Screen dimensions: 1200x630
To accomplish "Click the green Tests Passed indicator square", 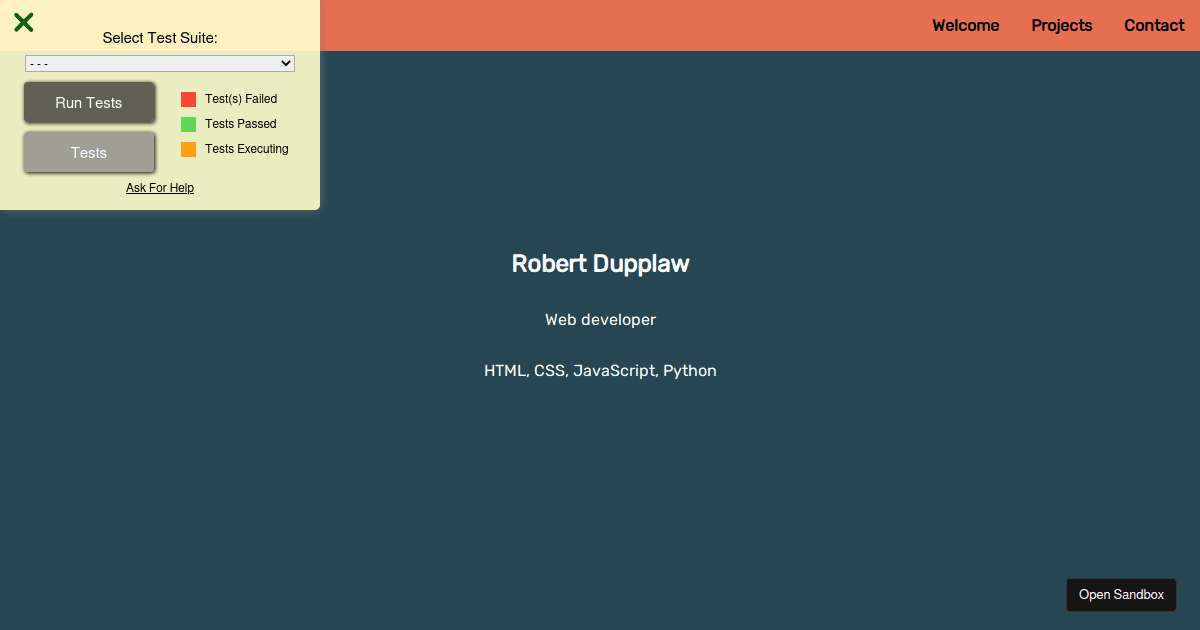I will tap(188, 123).
